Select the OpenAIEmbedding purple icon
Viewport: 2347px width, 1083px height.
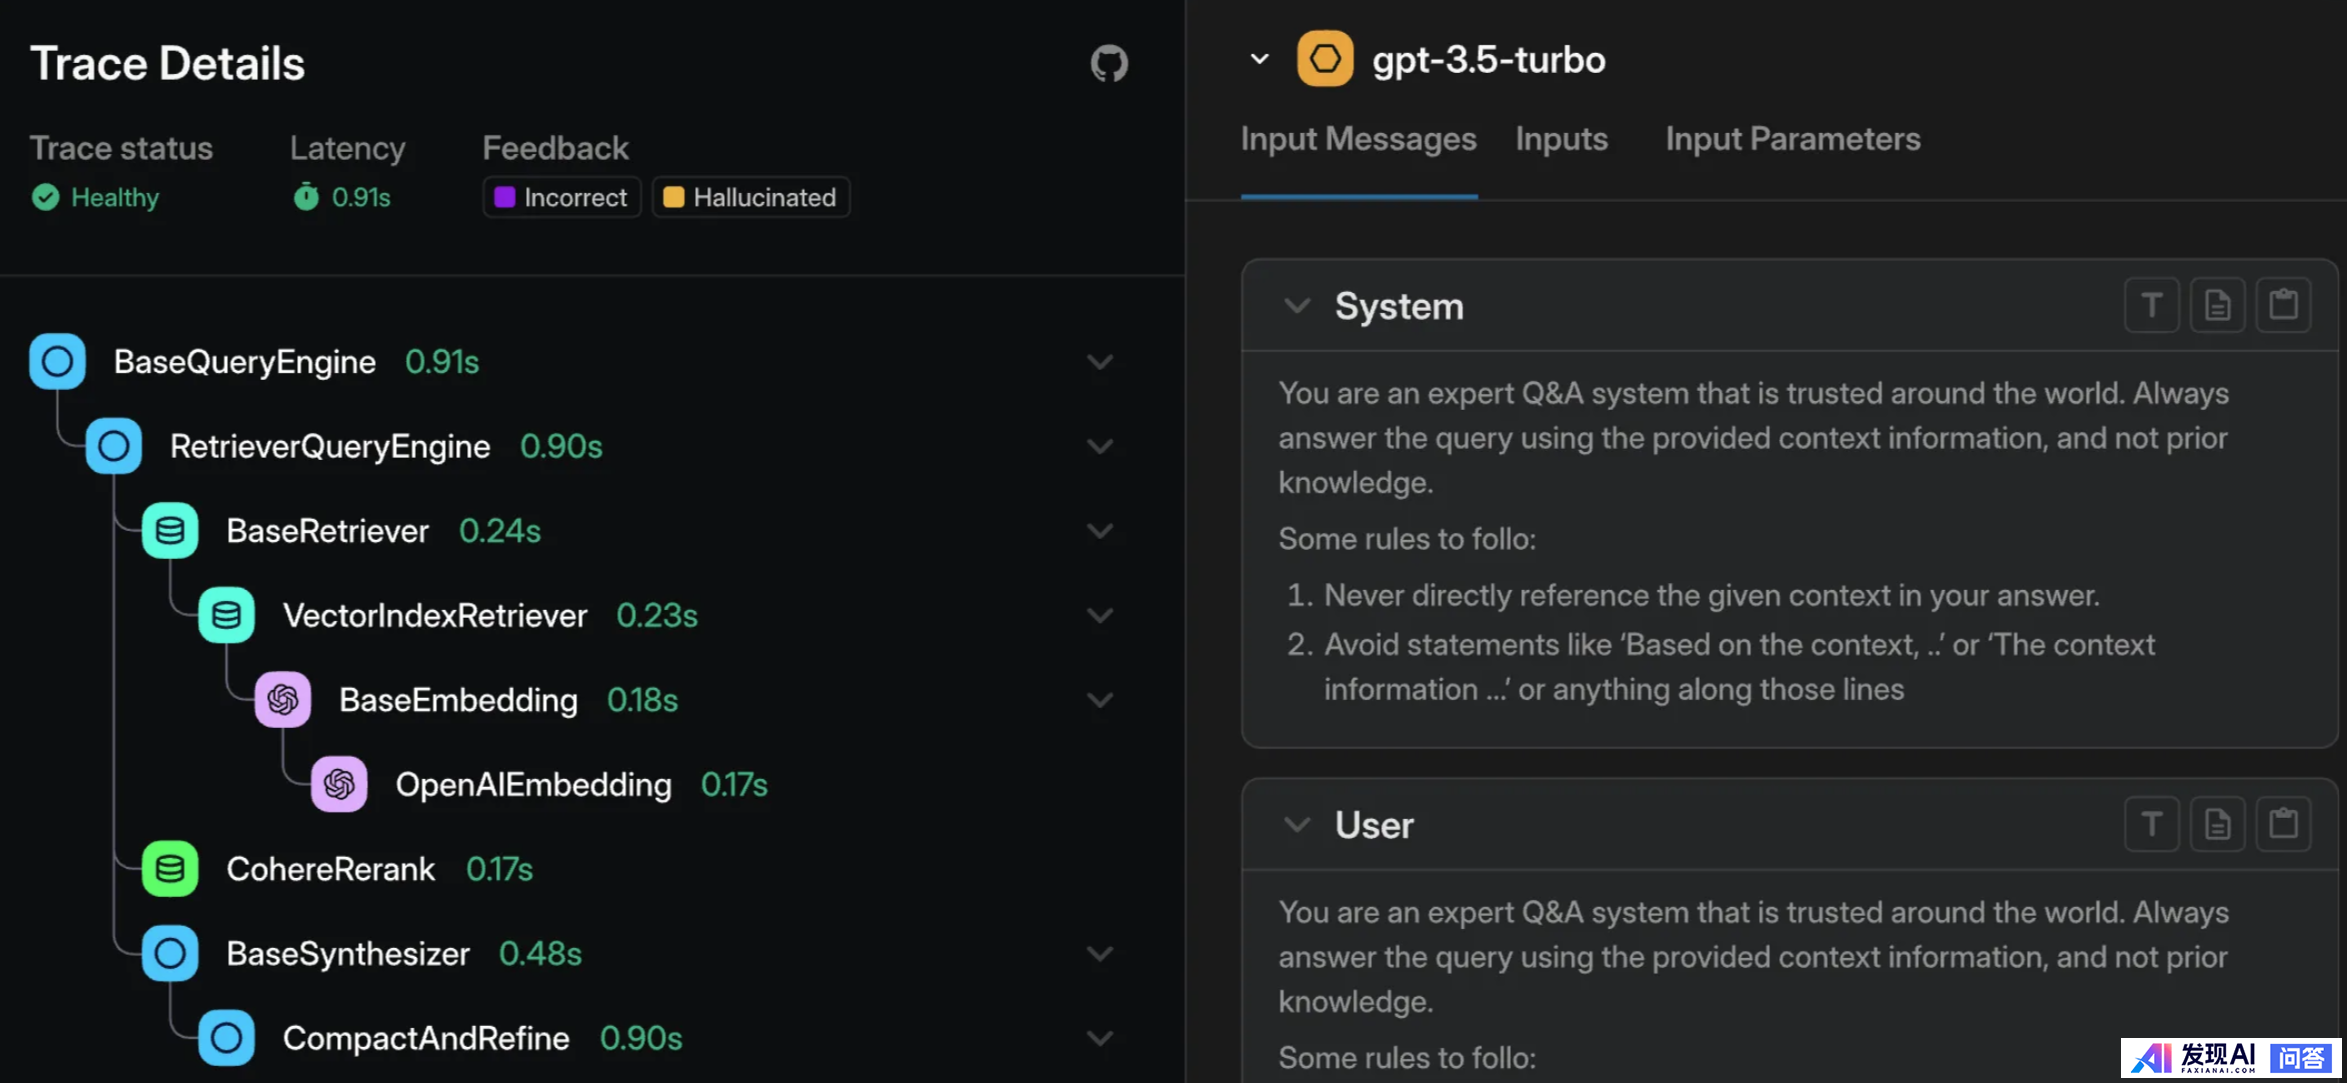pos(339,784)
